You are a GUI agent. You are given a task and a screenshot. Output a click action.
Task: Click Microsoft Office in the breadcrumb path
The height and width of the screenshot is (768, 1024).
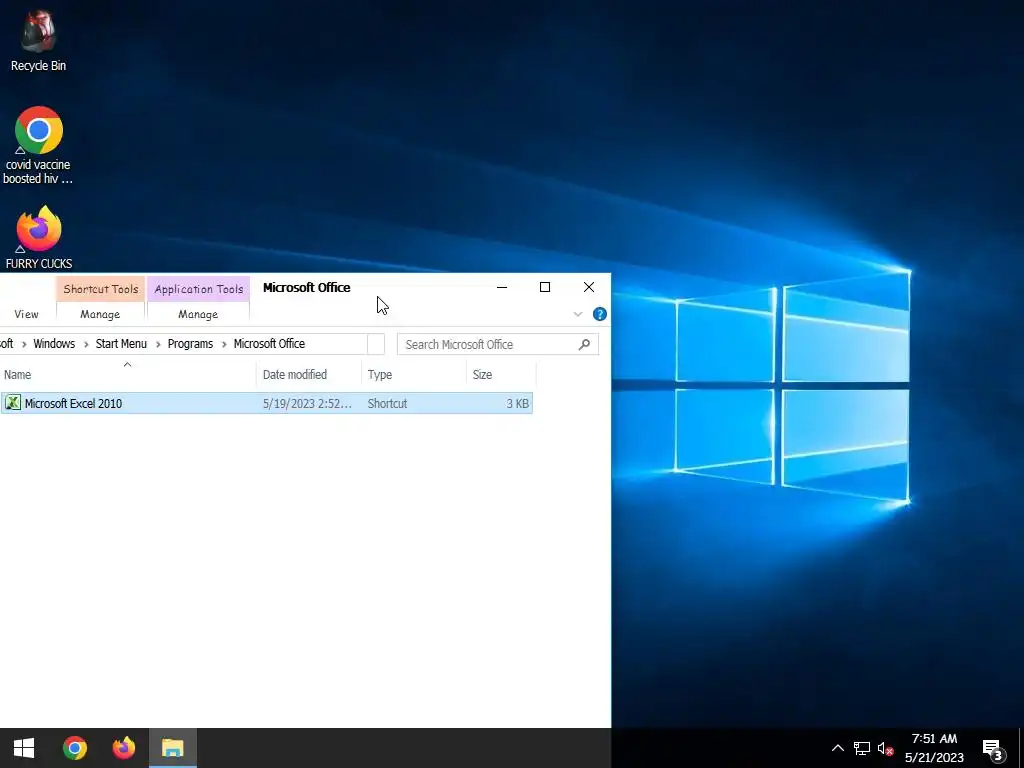pyautogui.click(x=269, y=344)
